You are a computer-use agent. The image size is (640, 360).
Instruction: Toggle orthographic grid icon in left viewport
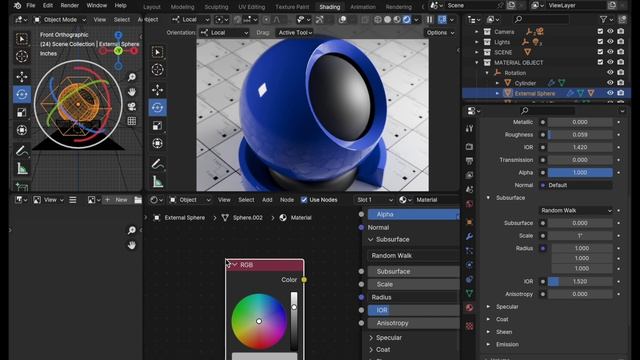coord(131,121)
